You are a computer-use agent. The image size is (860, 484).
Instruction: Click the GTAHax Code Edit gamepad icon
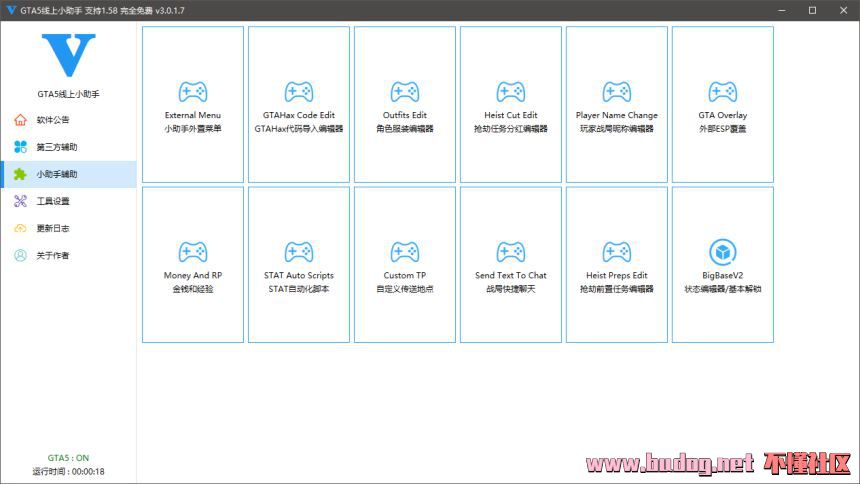tap(299, 92)
